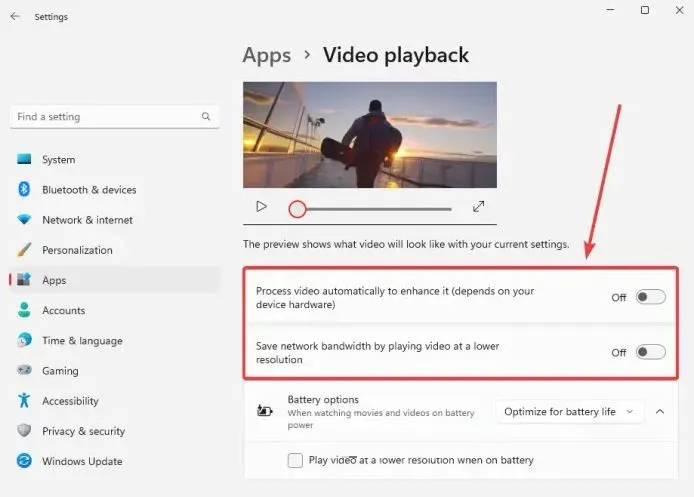Click the Apps breadcrumb link

267,56
